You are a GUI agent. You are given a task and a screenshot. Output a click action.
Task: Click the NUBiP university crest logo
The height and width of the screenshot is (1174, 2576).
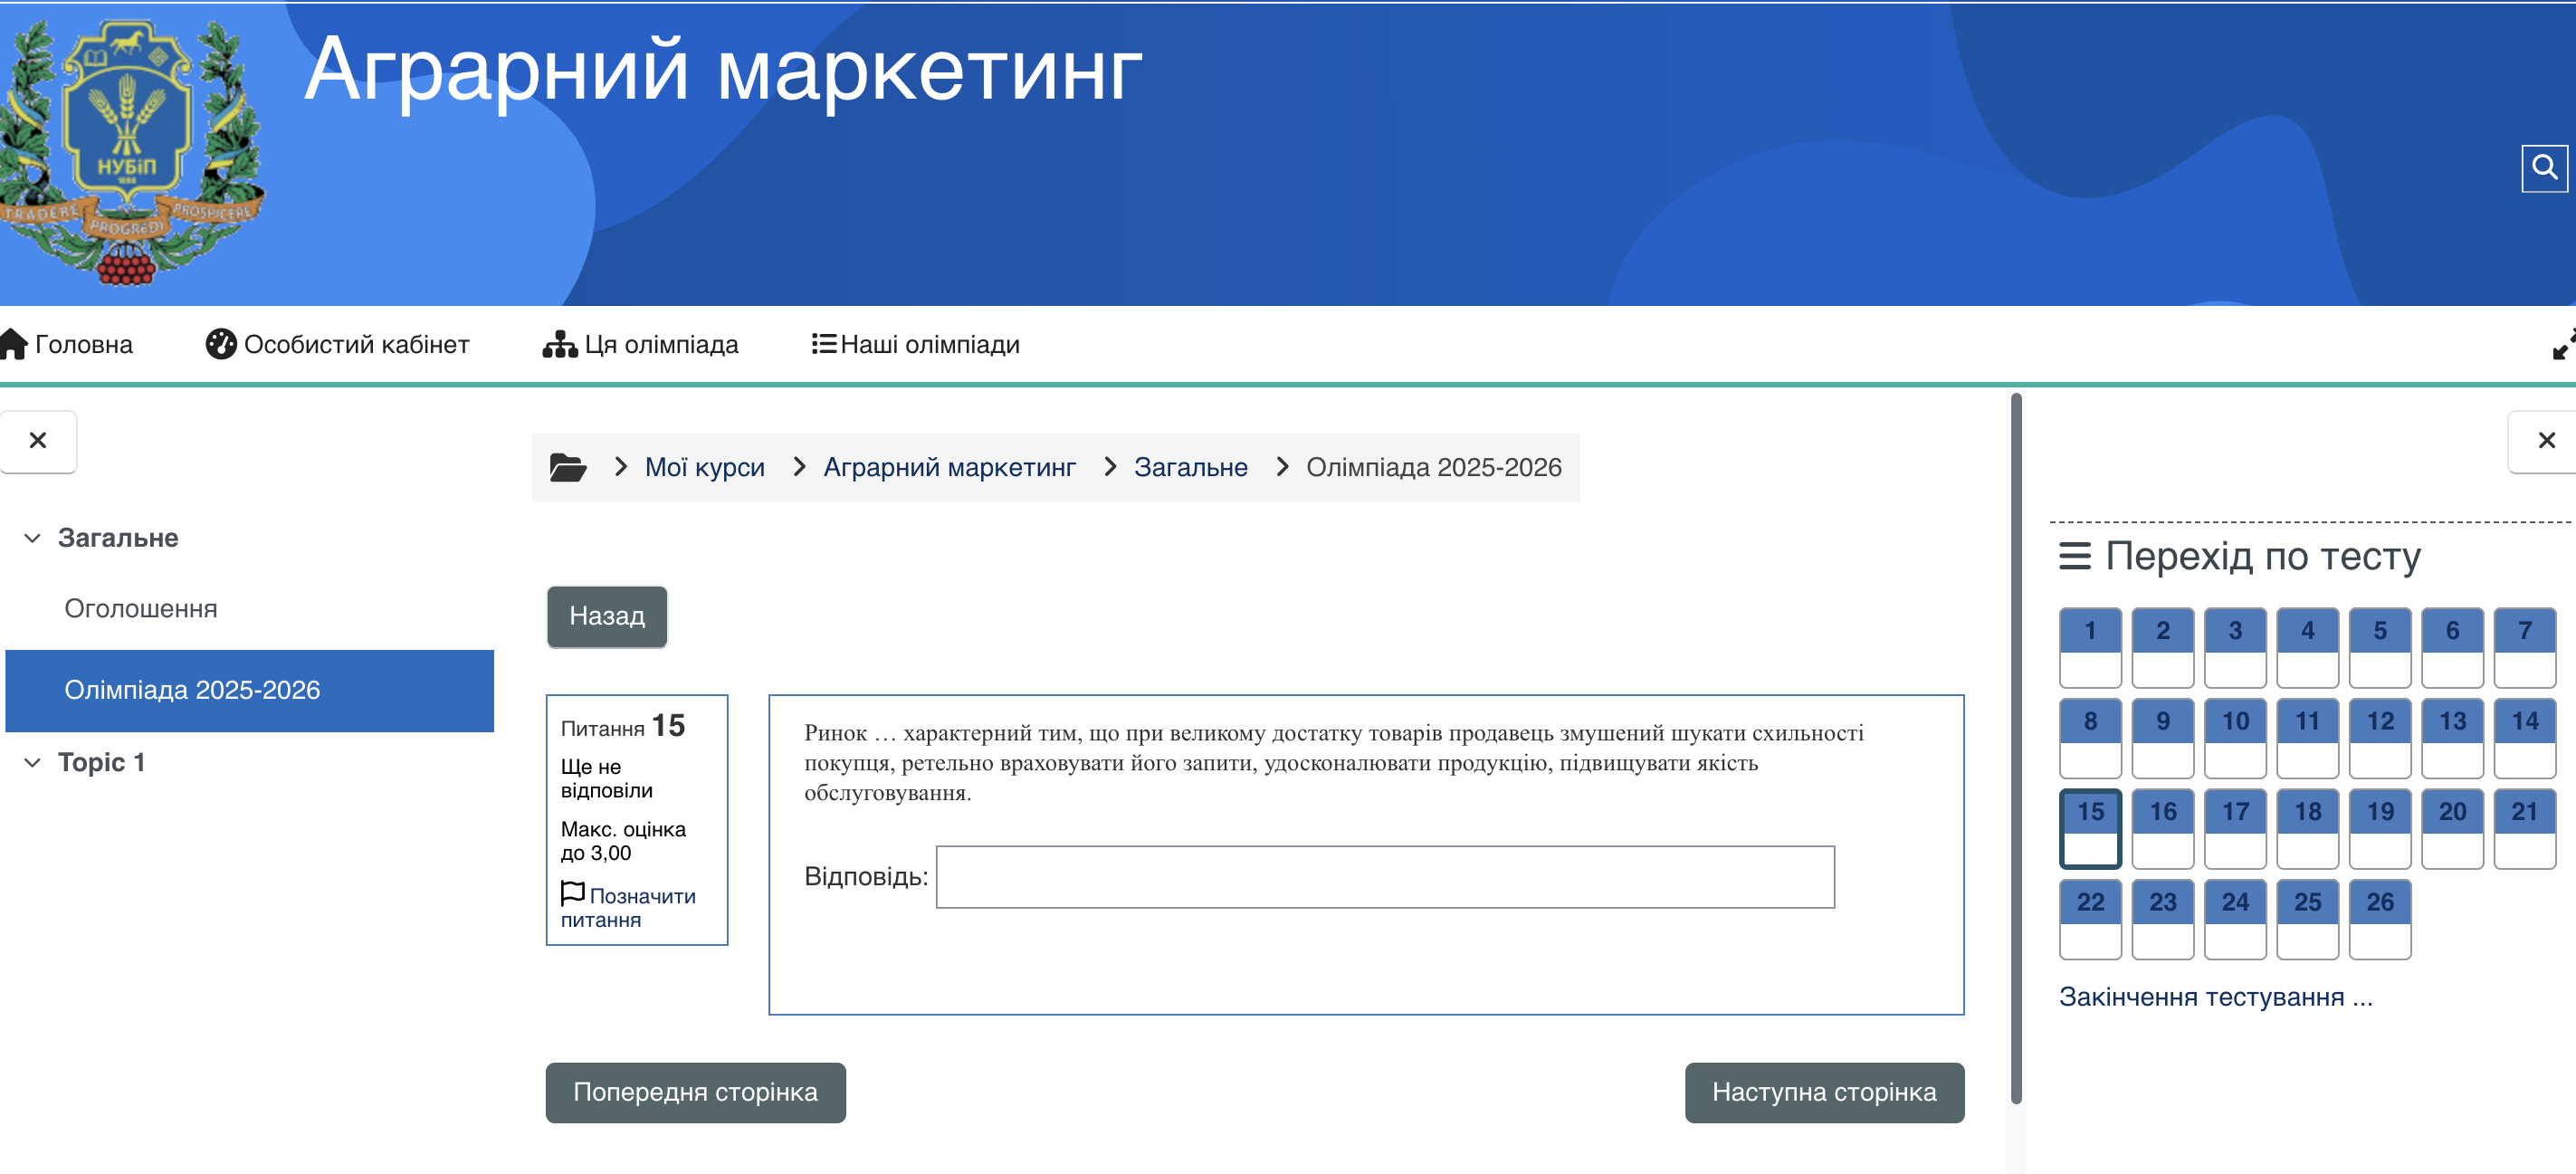(128, 152)
